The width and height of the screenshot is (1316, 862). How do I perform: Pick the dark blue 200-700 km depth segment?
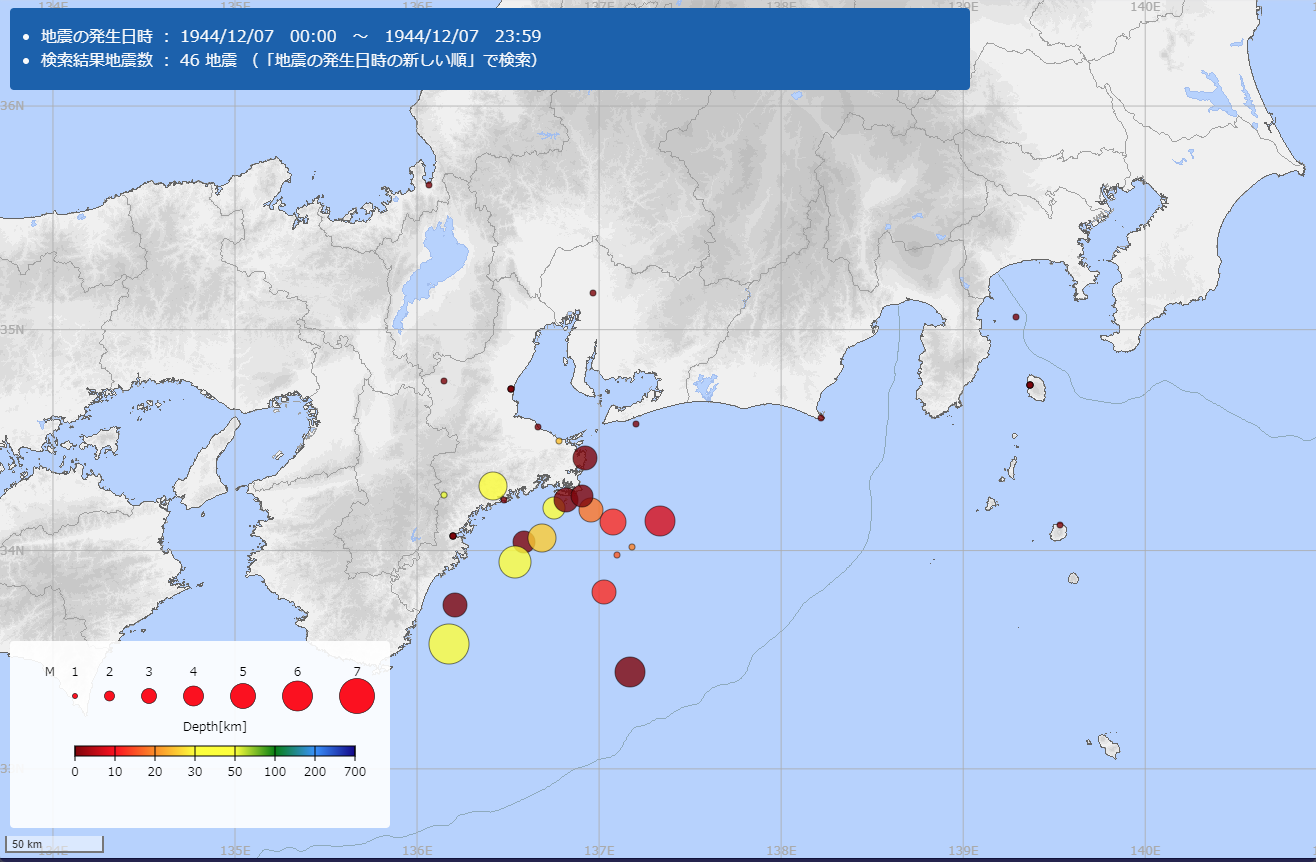click(335, 751)
